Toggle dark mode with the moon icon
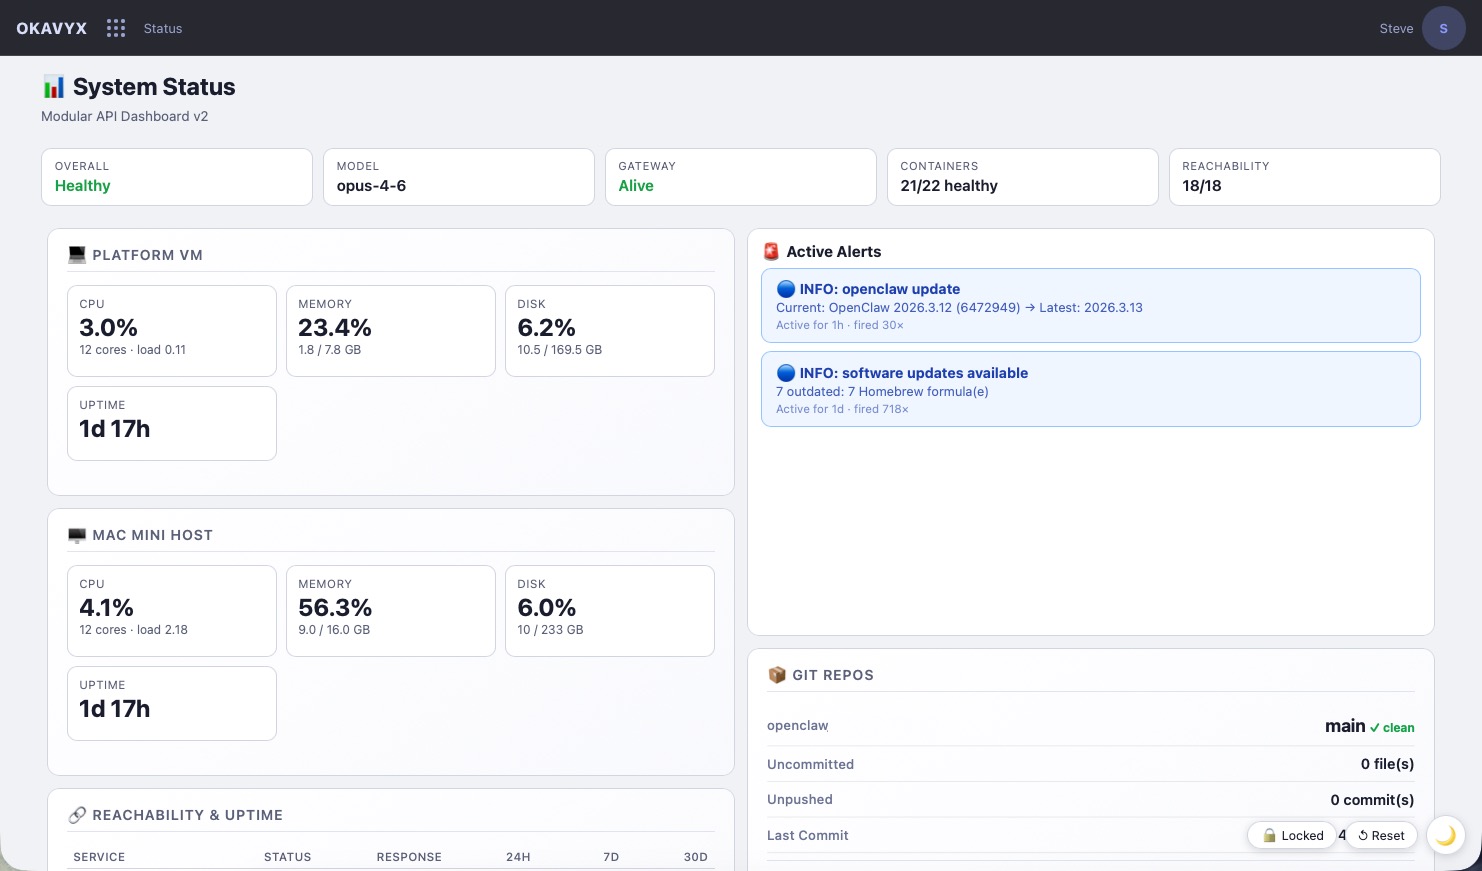 (x=1445, y=835)
